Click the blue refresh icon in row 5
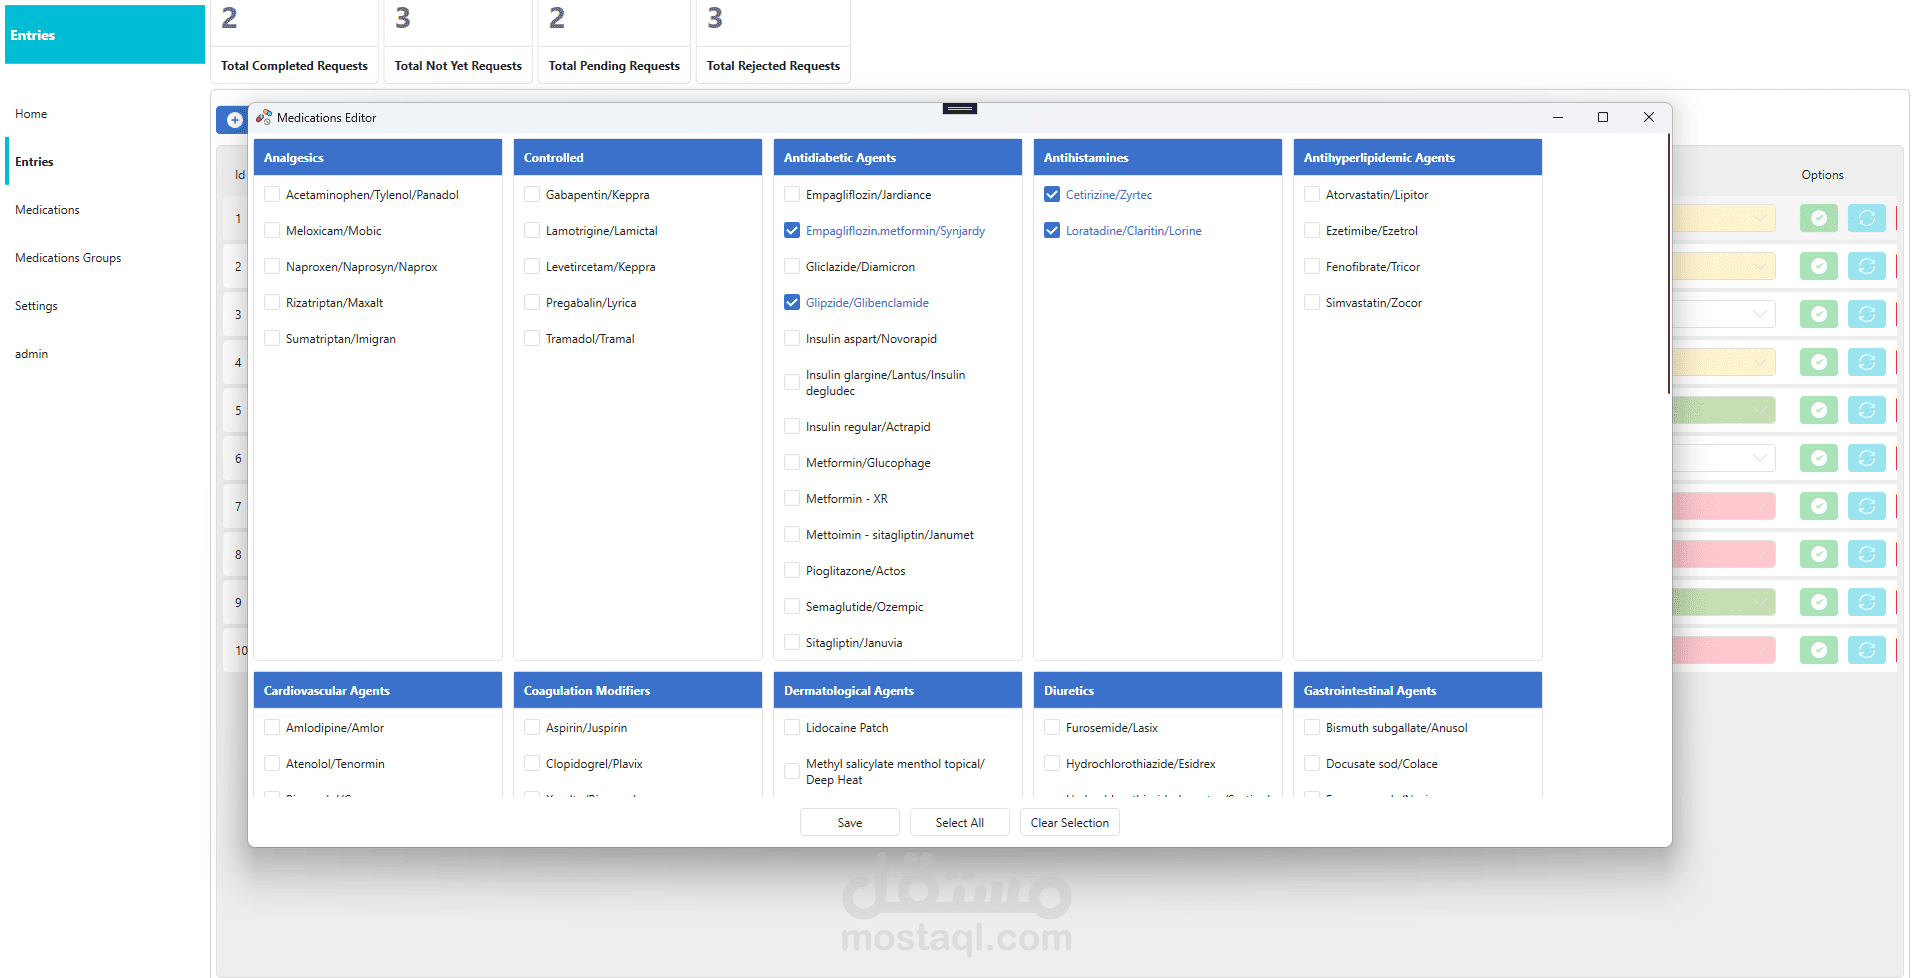Screen dimensions: 1914x978 (x=1866, y=410)
